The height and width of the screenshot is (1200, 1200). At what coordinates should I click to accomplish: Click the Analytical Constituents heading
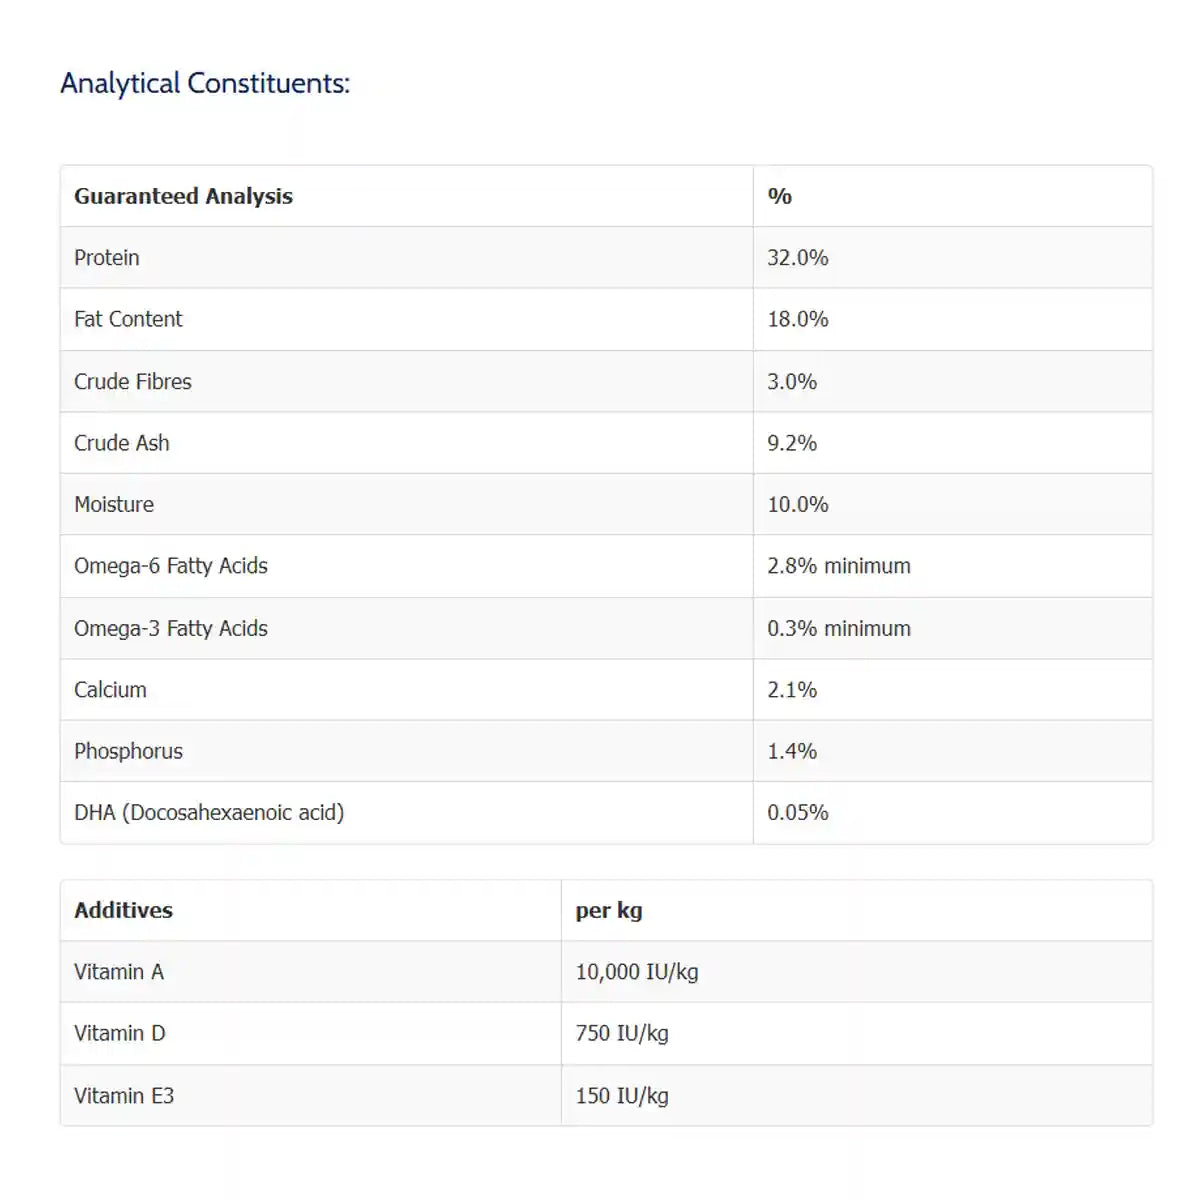click(205, 83)
